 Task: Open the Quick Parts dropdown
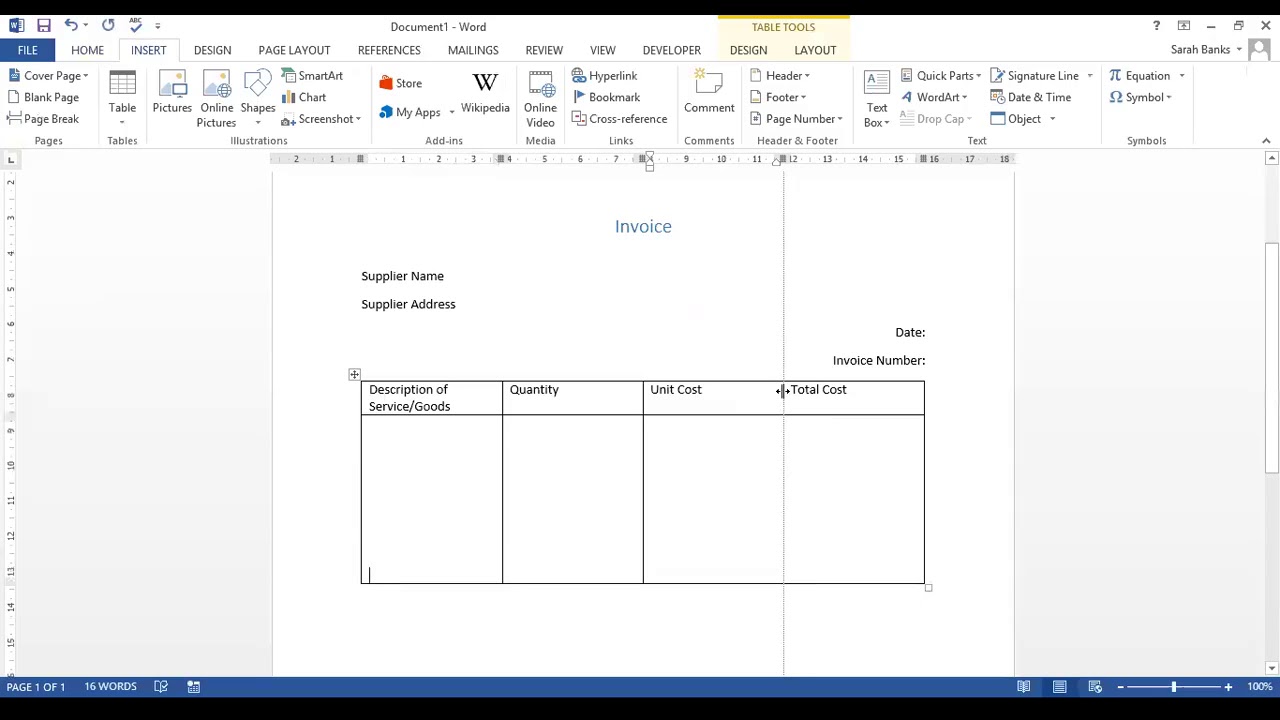click(x=941, y=76)
